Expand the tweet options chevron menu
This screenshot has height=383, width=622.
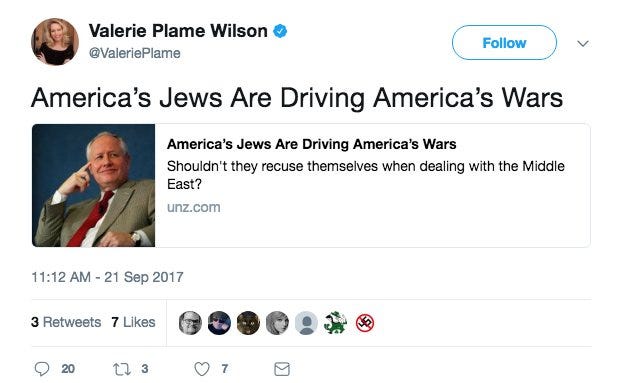click(x=582, y=43)
